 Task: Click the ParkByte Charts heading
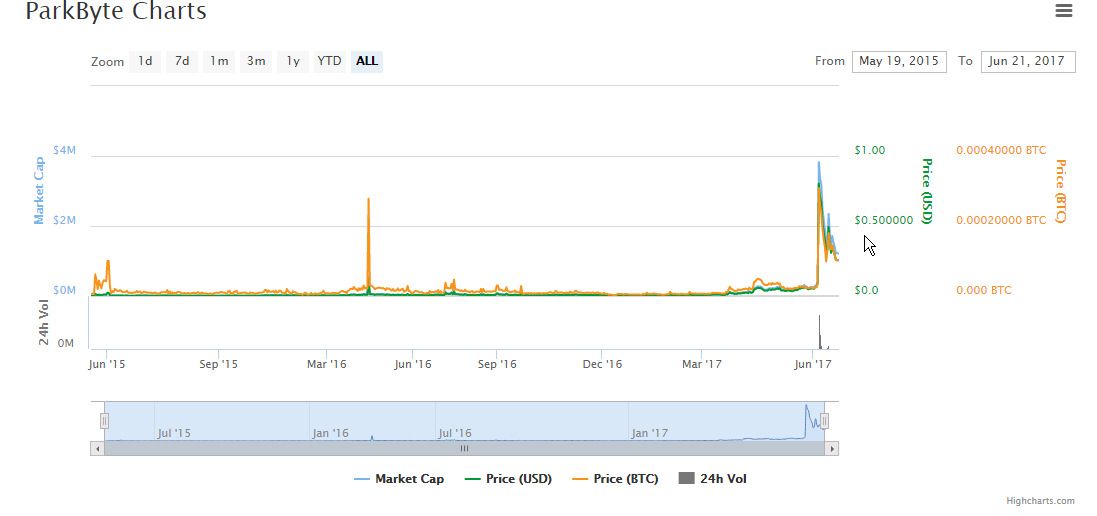tap(116, 11)
